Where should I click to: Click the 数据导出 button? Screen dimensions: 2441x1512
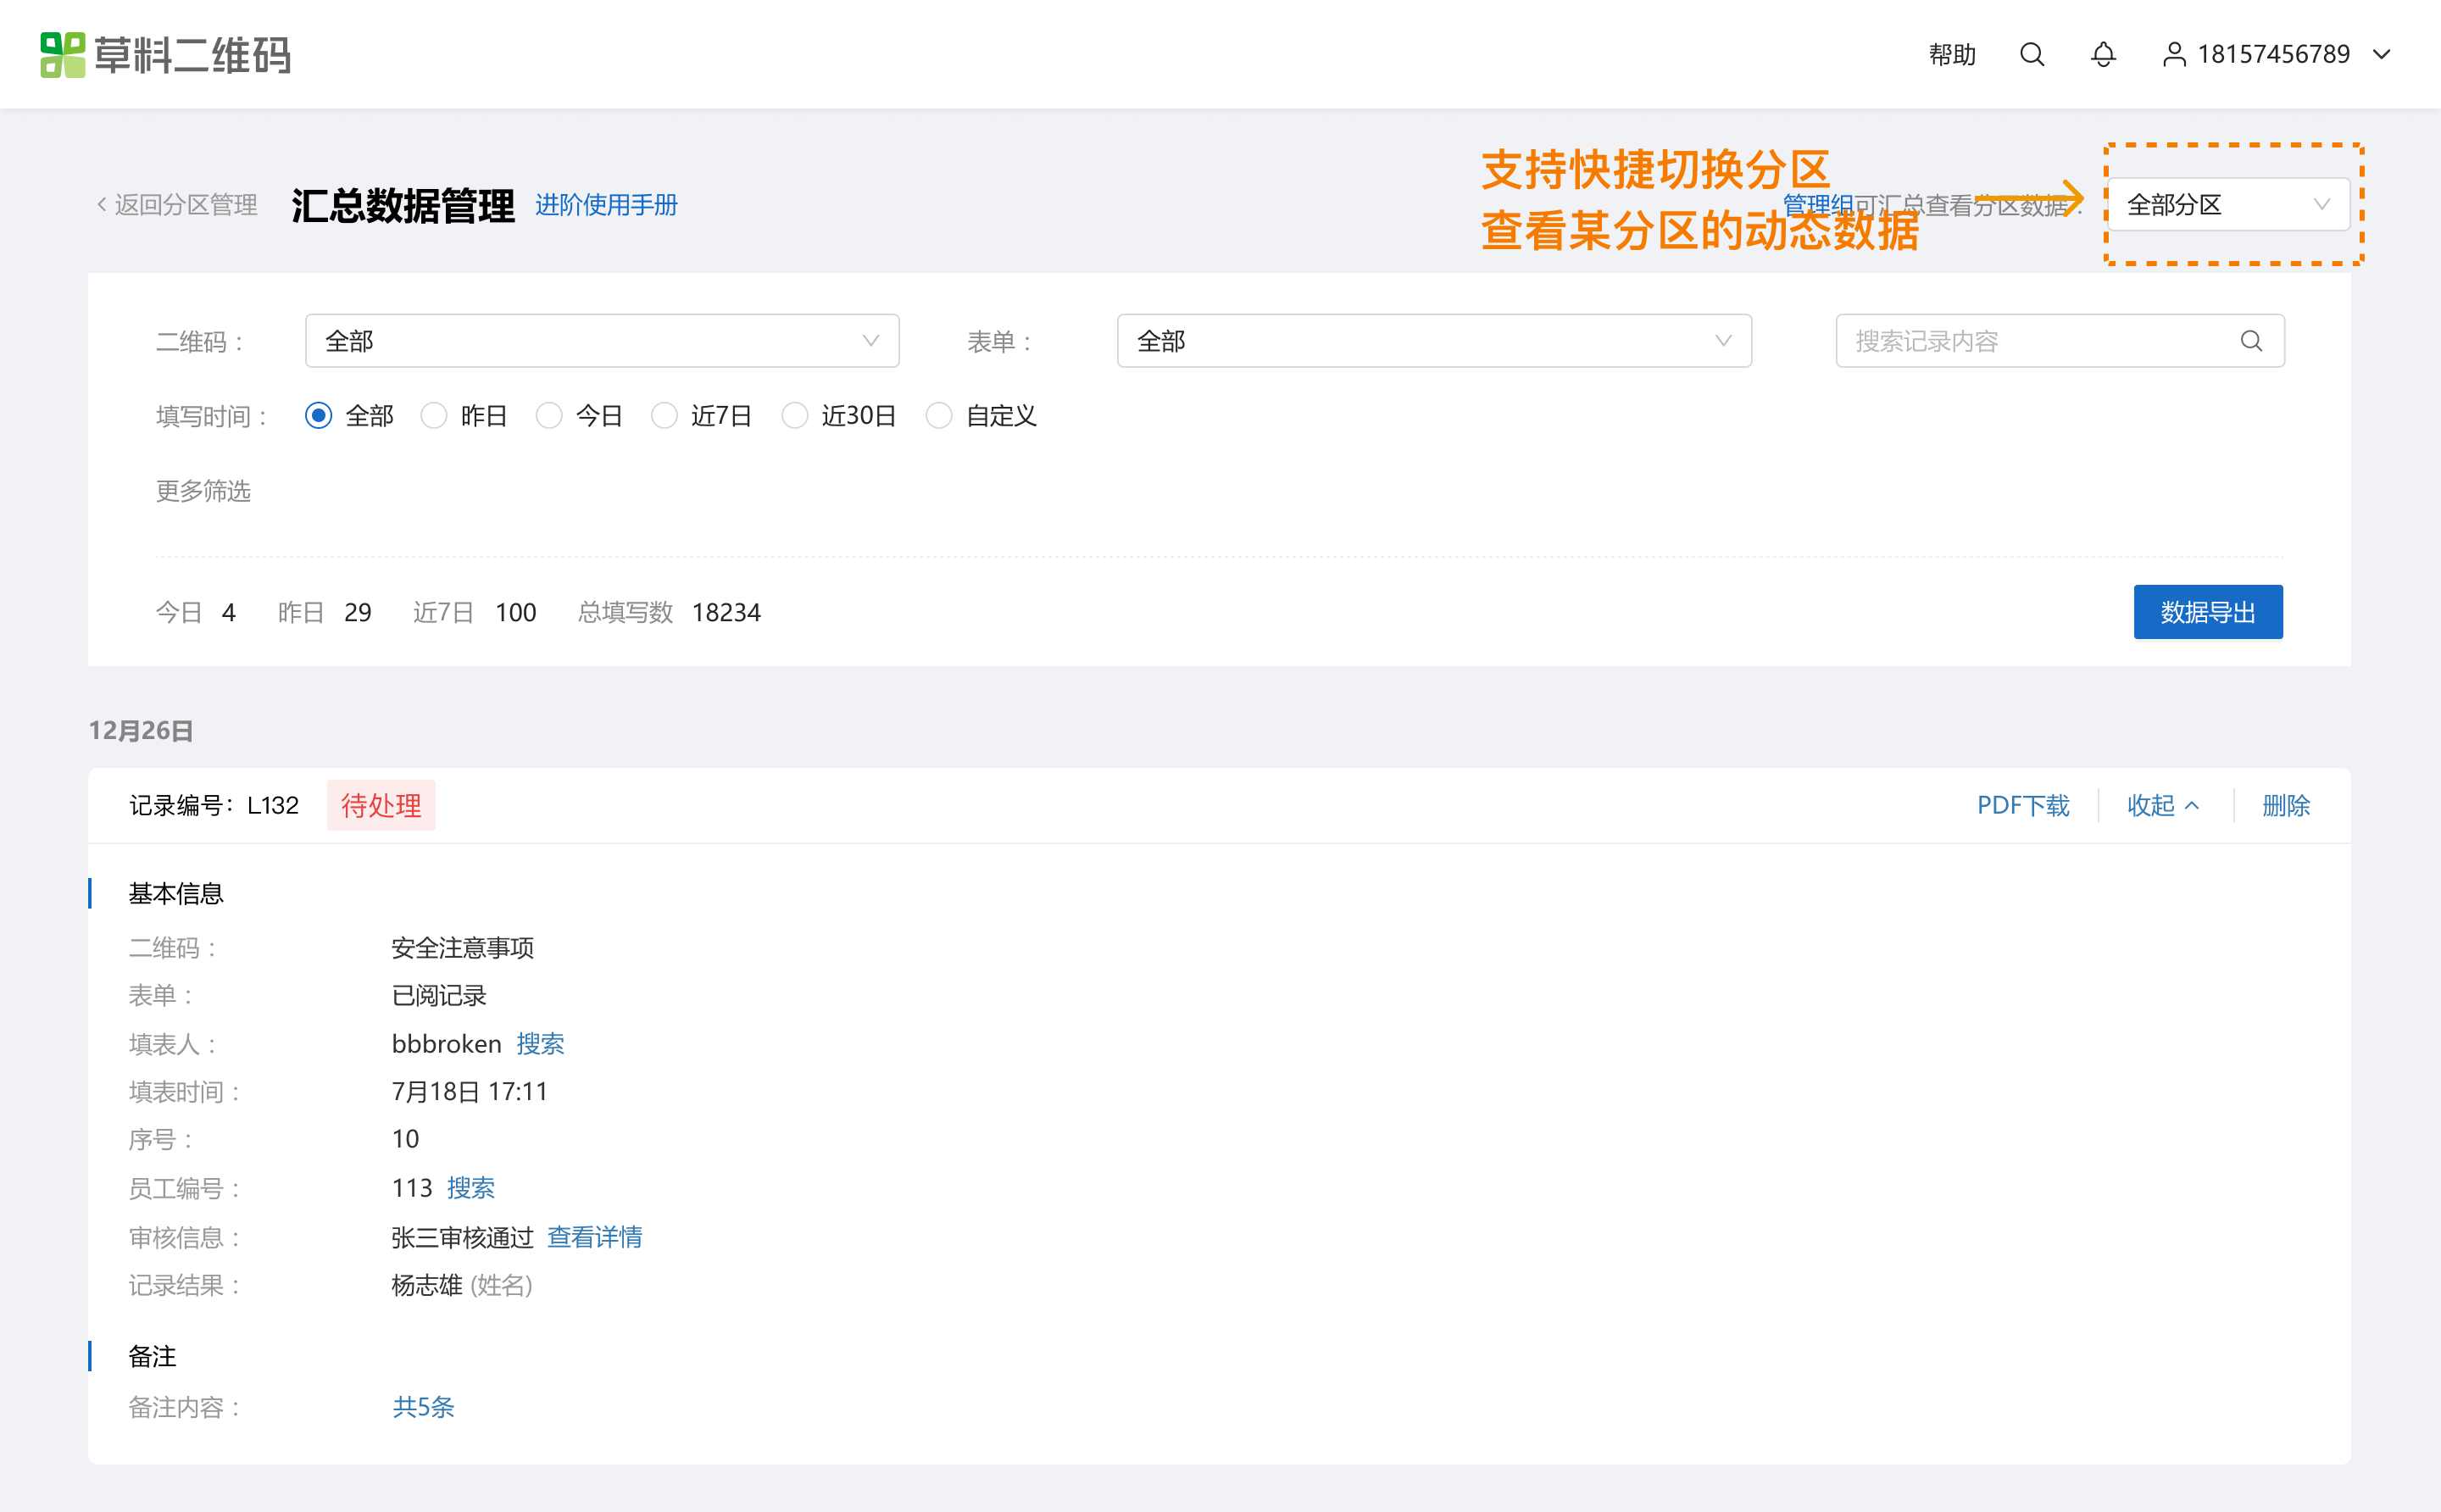(x=2208, y=612)
